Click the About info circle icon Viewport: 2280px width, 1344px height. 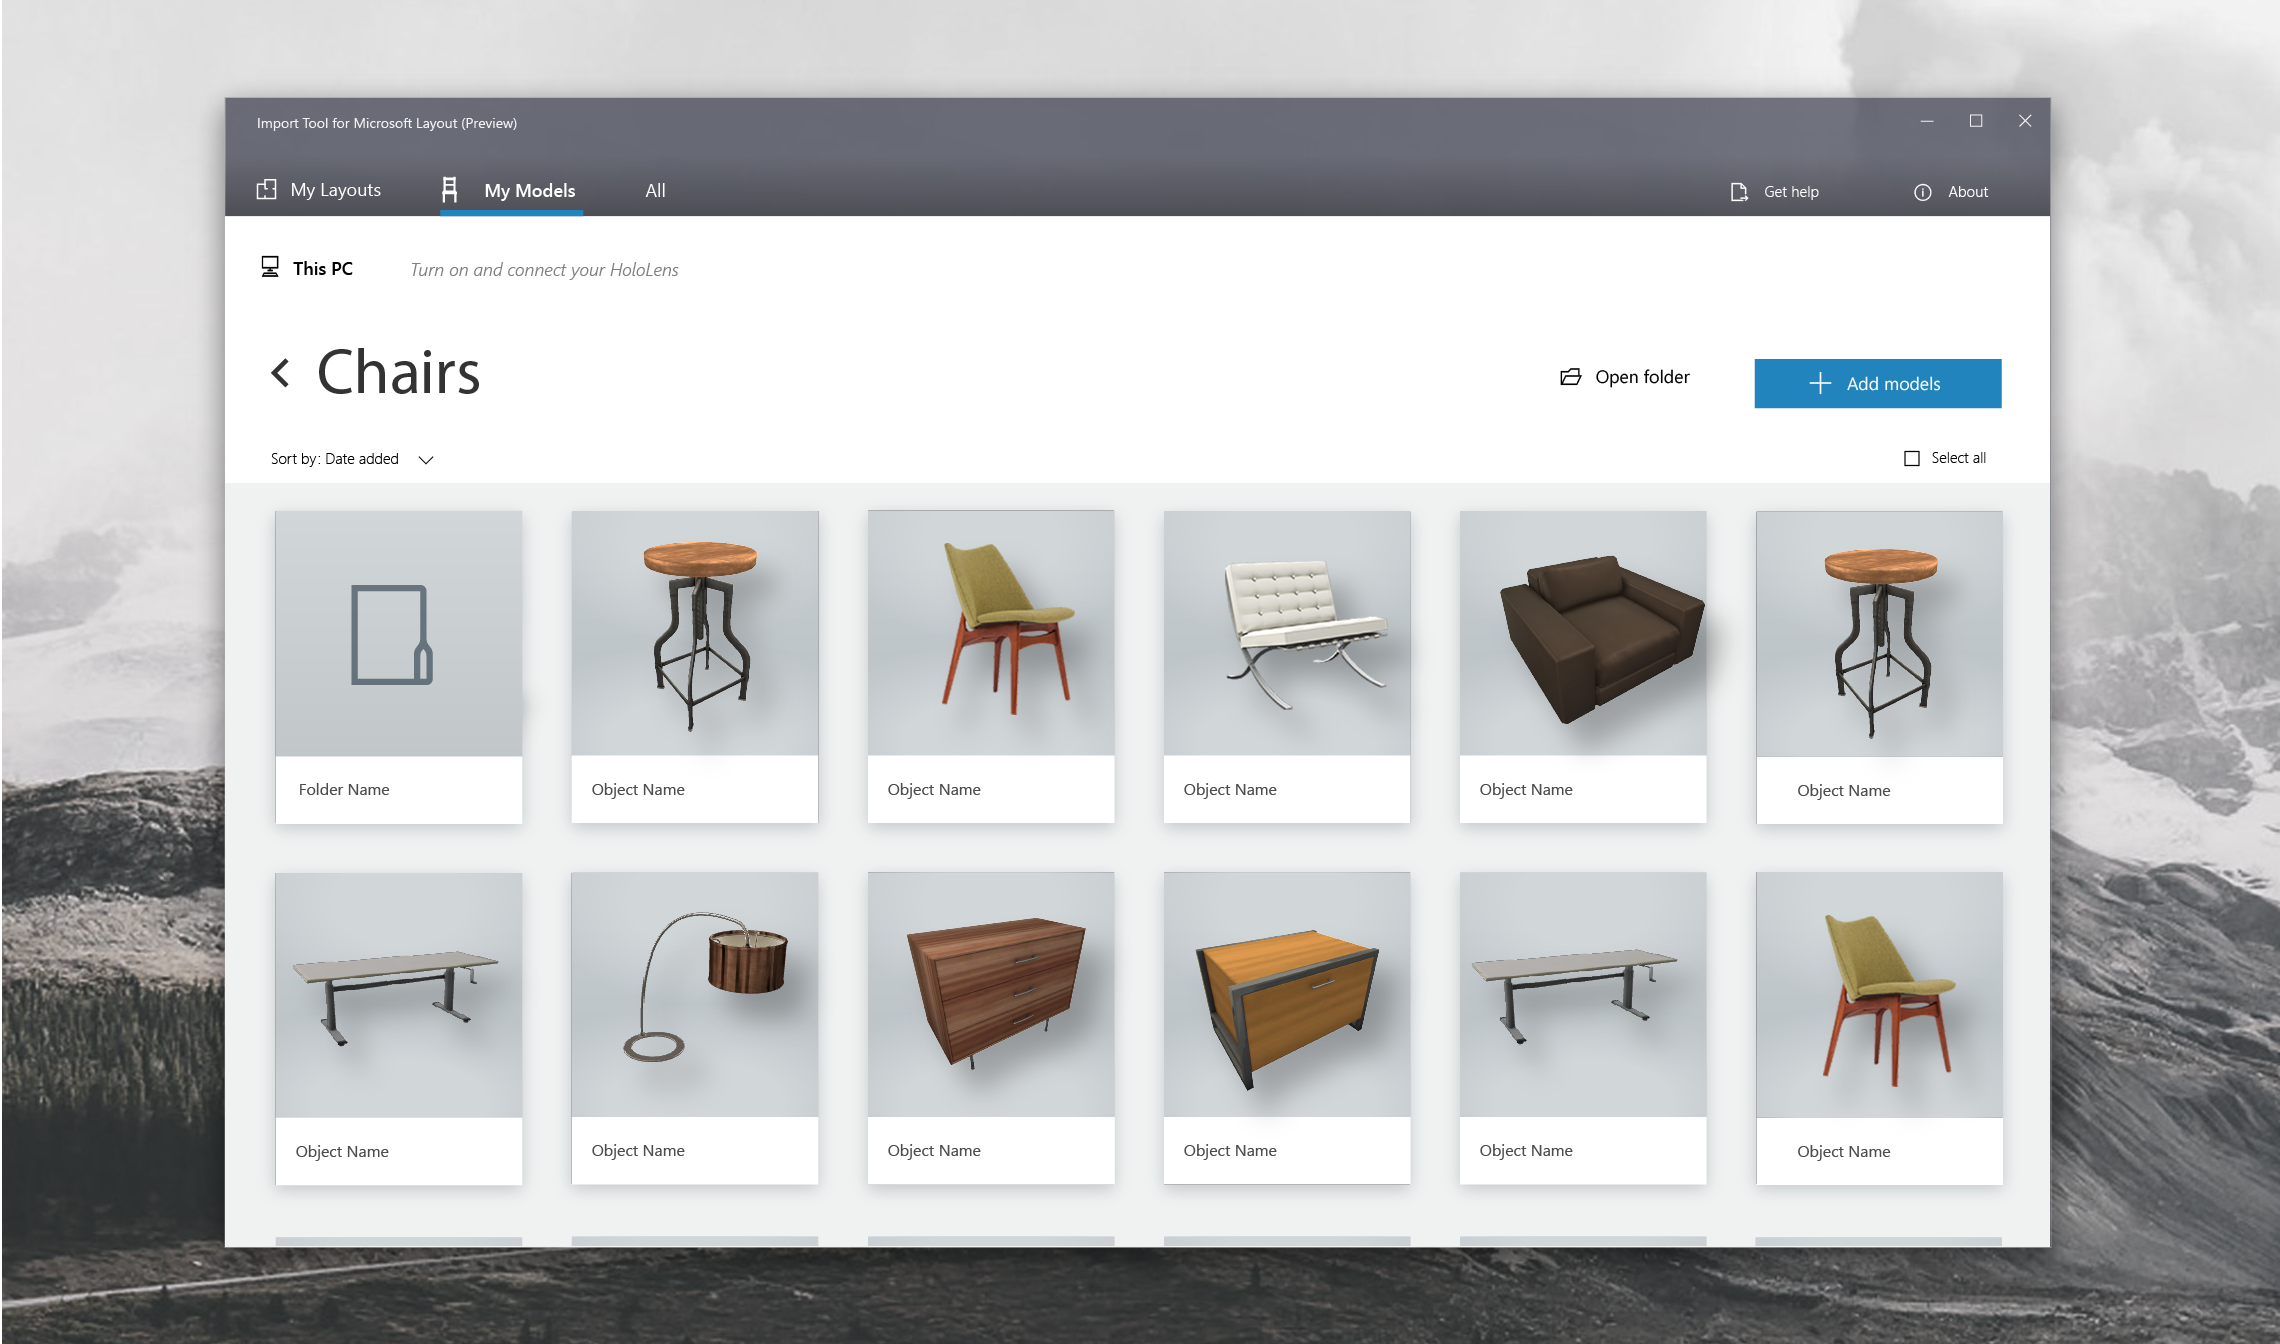click(1922, 192)
